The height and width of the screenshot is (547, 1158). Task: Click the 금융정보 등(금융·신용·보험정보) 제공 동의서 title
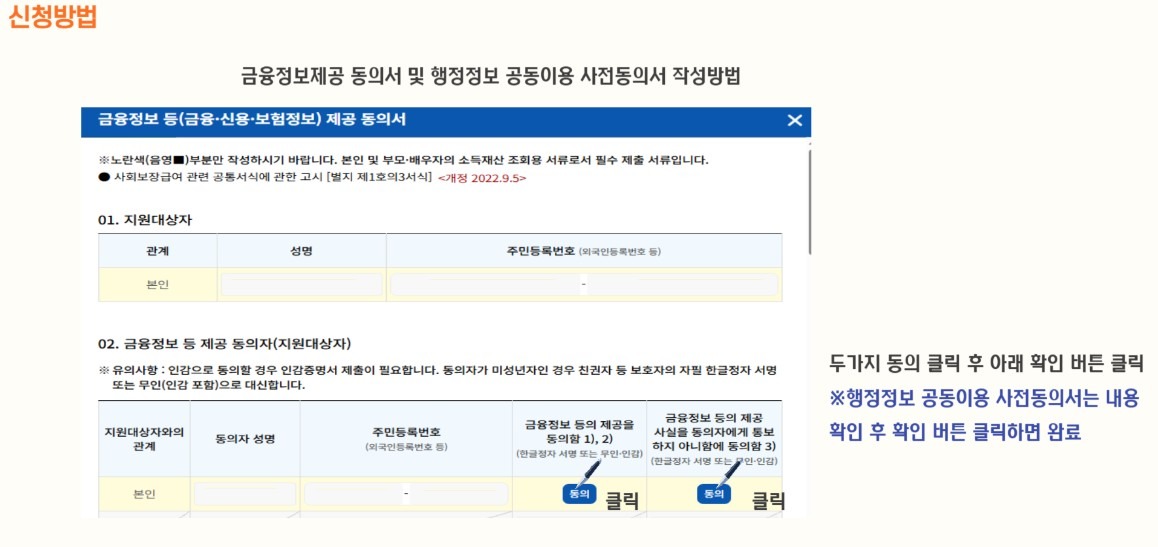pyautogui.click(x=252, y=119)
